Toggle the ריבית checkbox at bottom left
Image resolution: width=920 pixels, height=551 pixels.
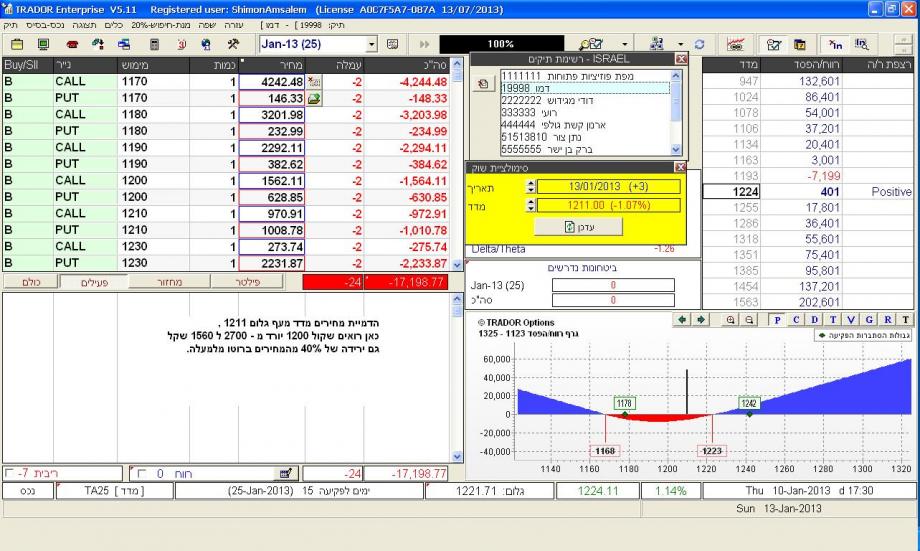[10, 472]
